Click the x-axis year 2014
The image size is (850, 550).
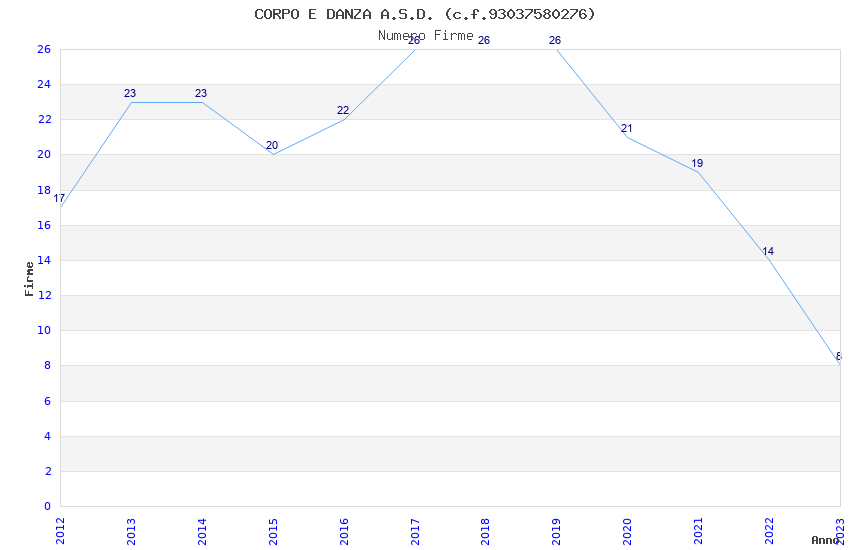[x=202, y=531]
